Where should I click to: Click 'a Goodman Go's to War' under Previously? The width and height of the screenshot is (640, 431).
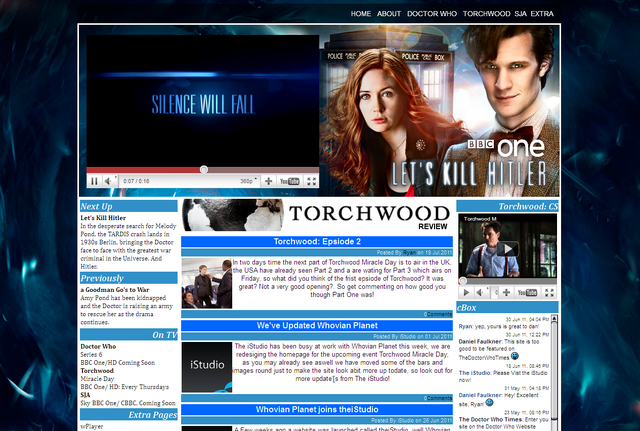point(115,290)
